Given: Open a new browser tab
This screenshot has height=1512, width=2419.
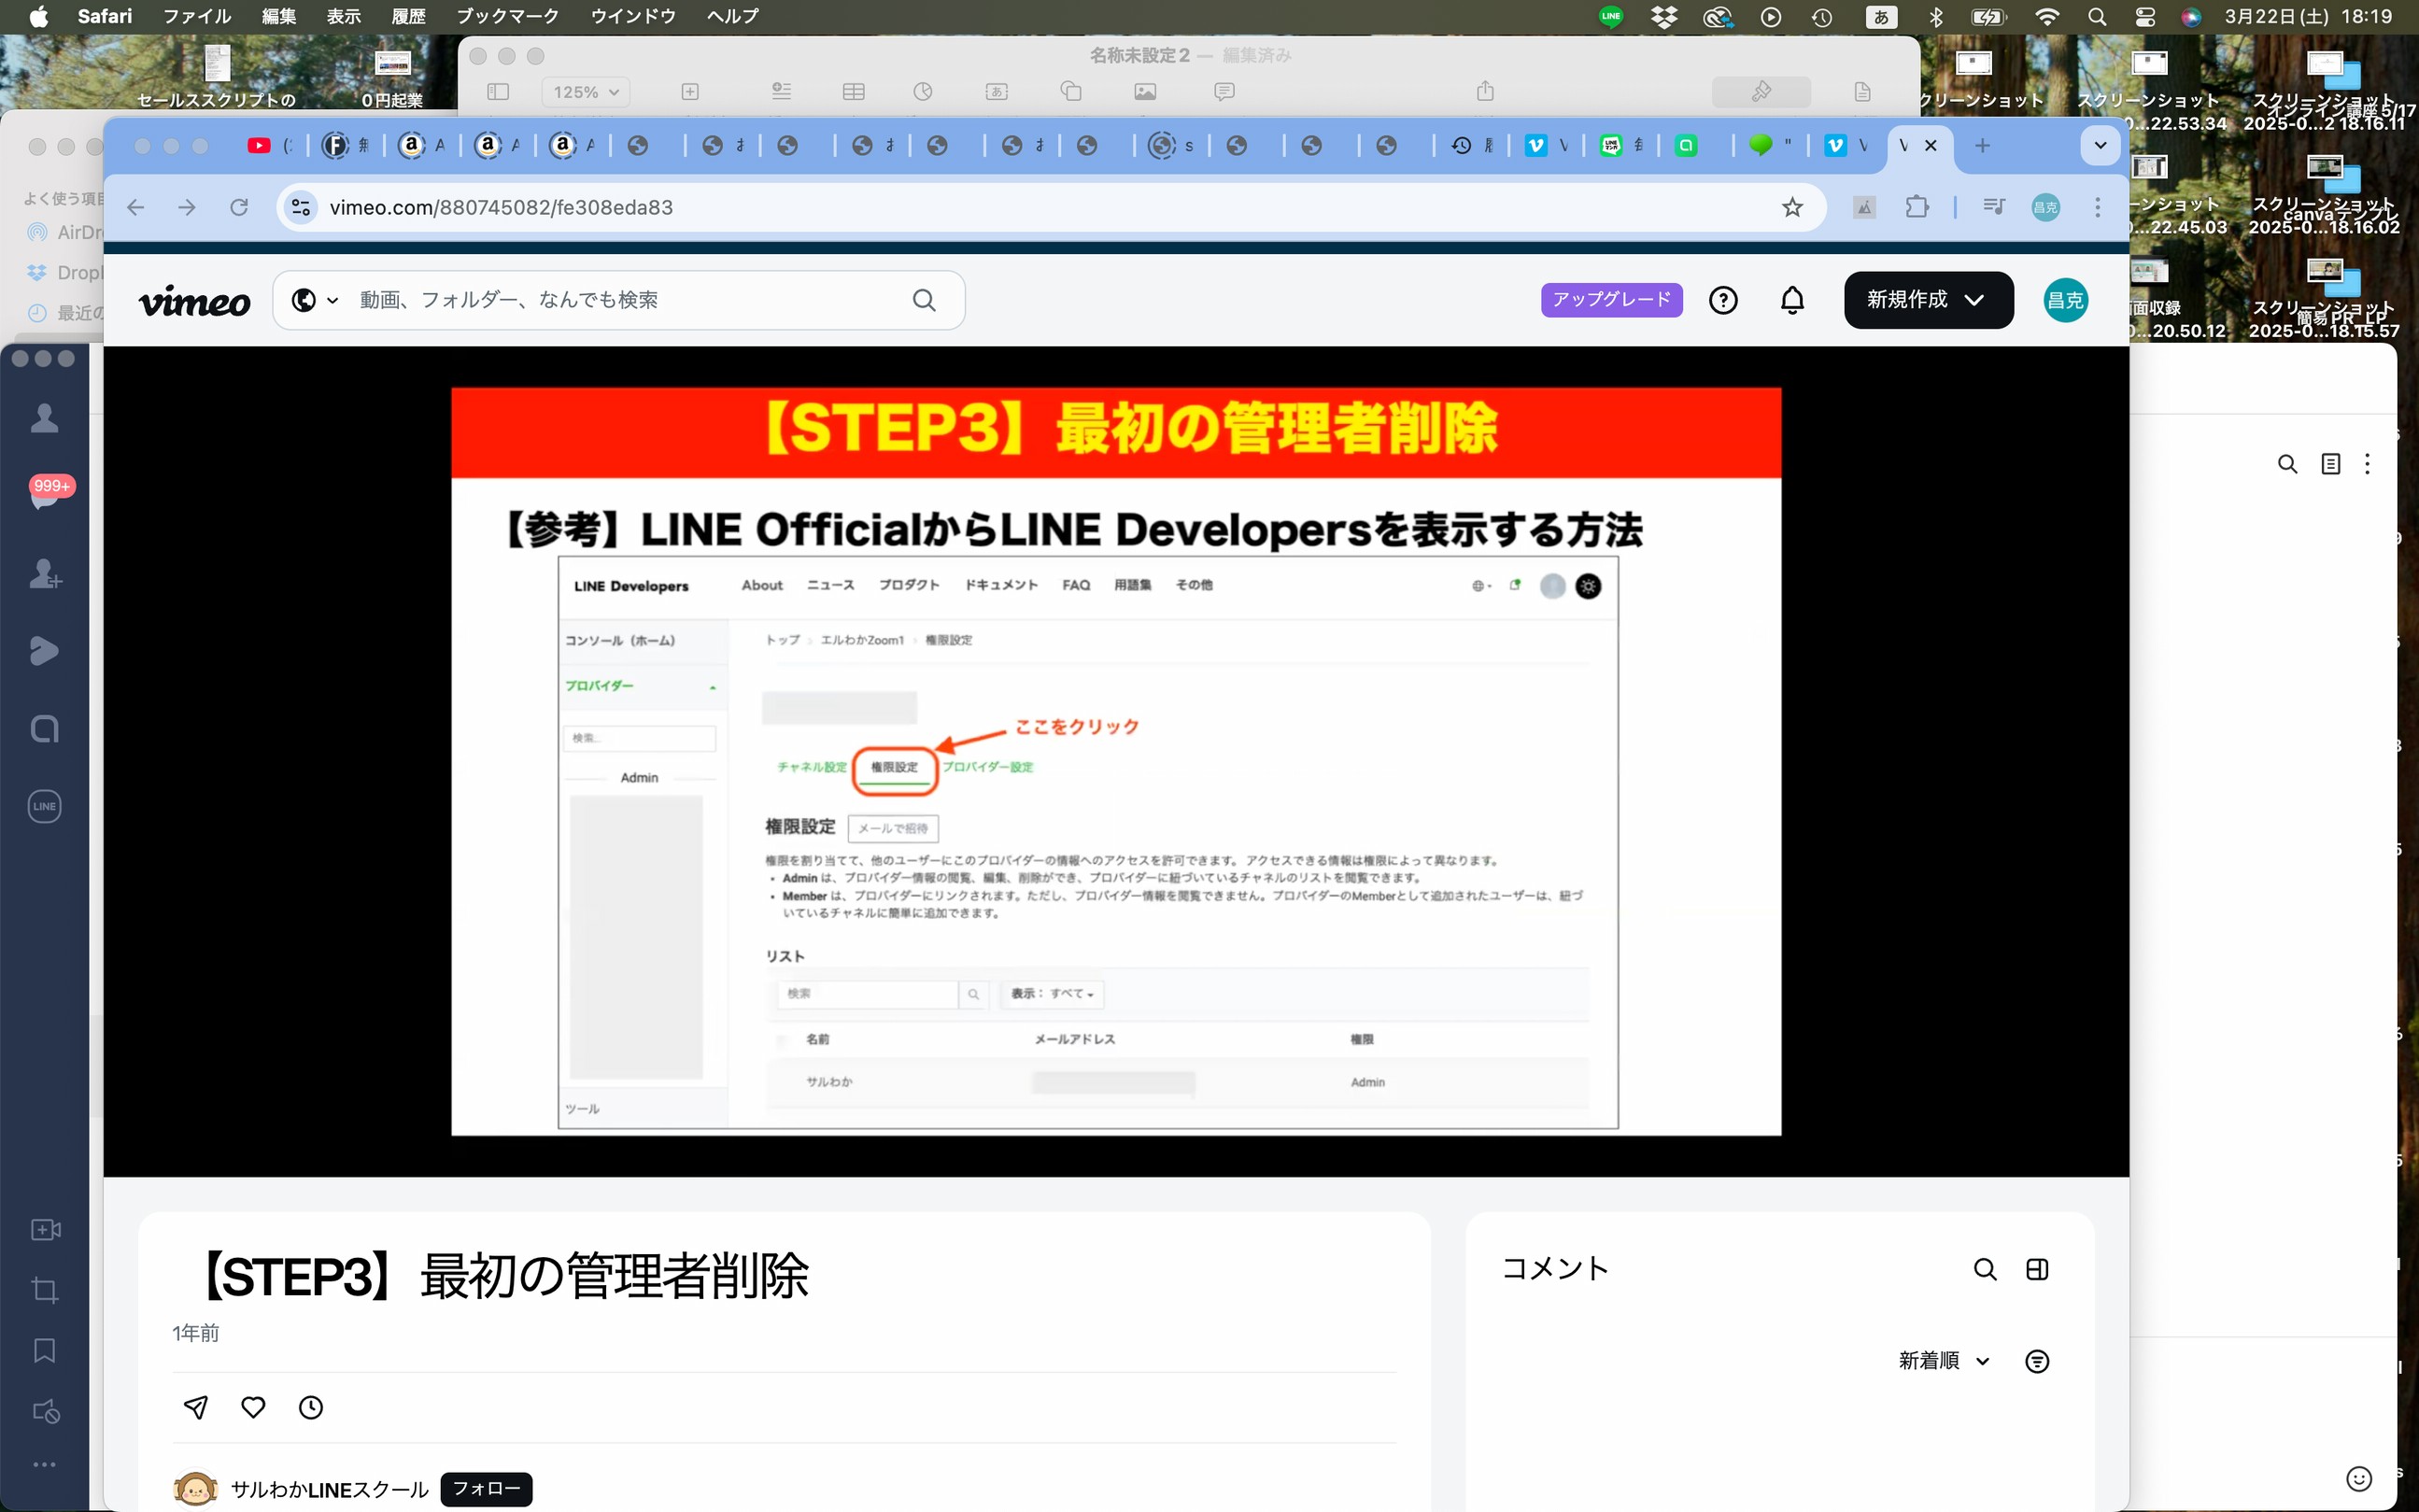Looking at the screenshot, I should 1982,146.
